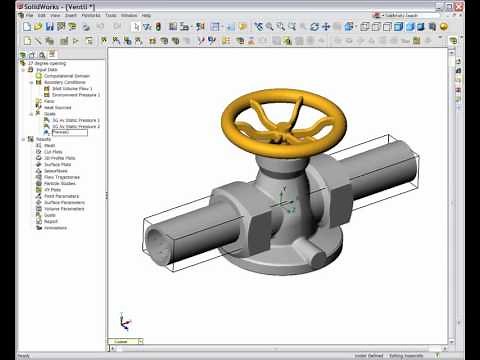Click the Select arrow cursor tool
Viewport: 480px width, 360px height.
tap(136, 27)
